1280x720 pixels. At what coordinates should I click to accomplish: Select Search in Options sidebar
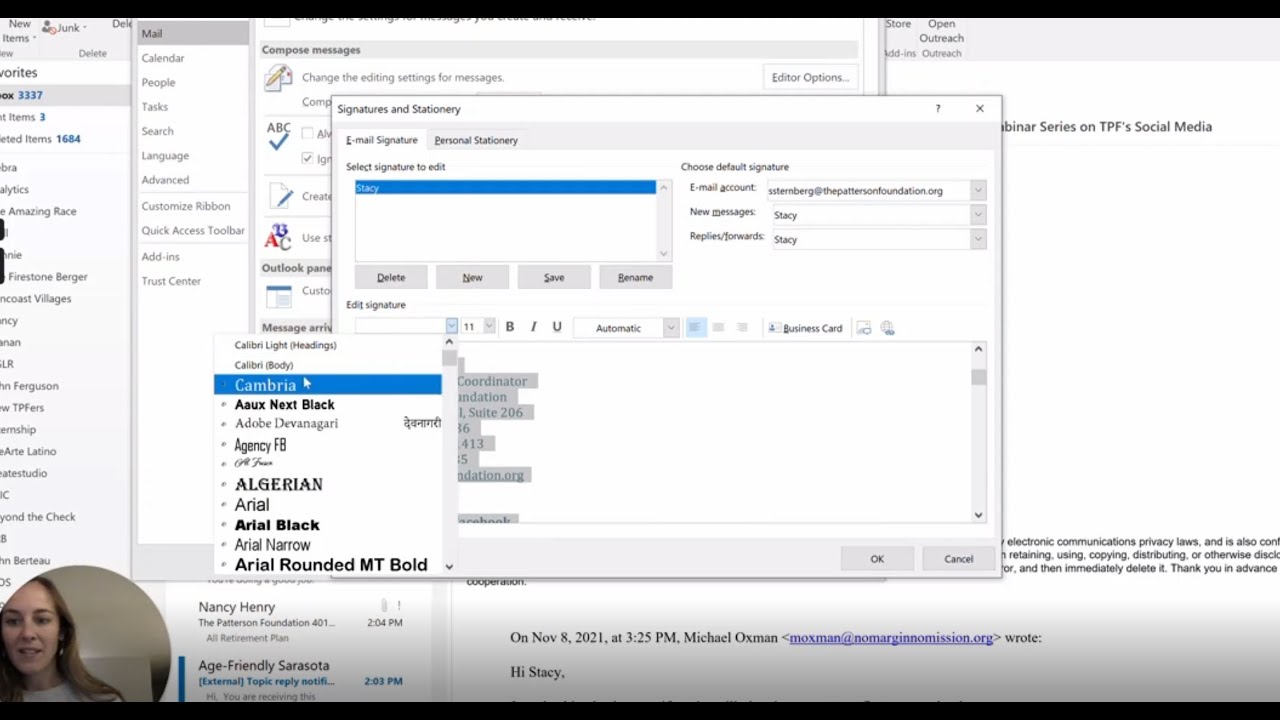pos(192,131)
